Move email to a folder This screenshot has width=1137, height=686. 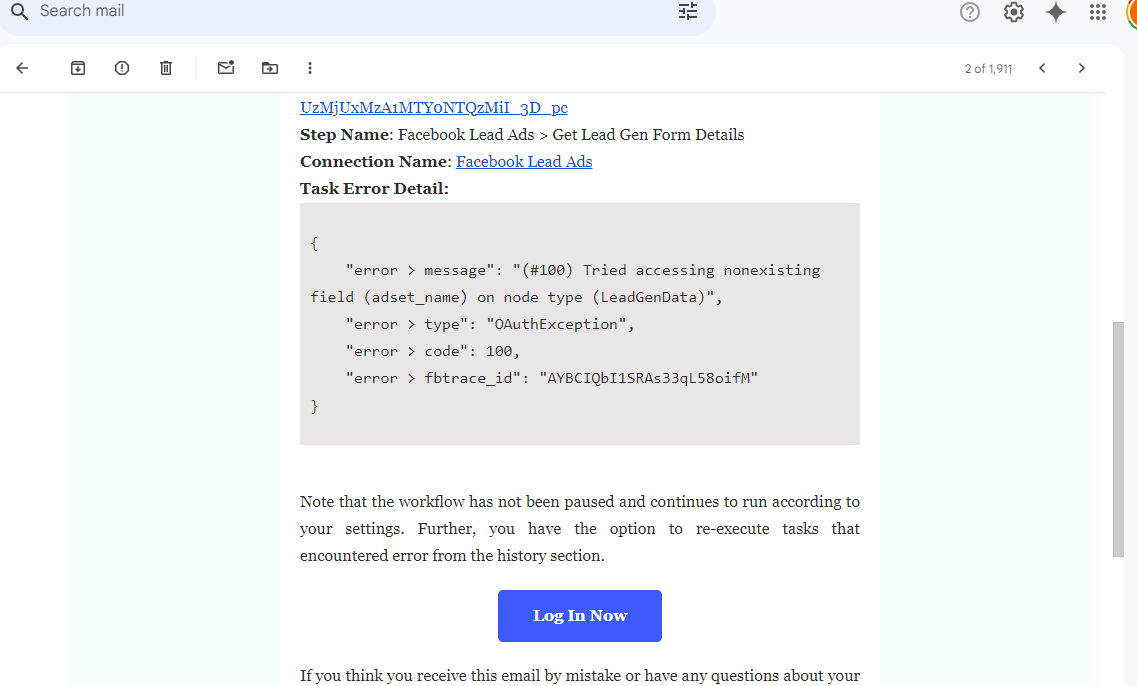pos(270,68)
